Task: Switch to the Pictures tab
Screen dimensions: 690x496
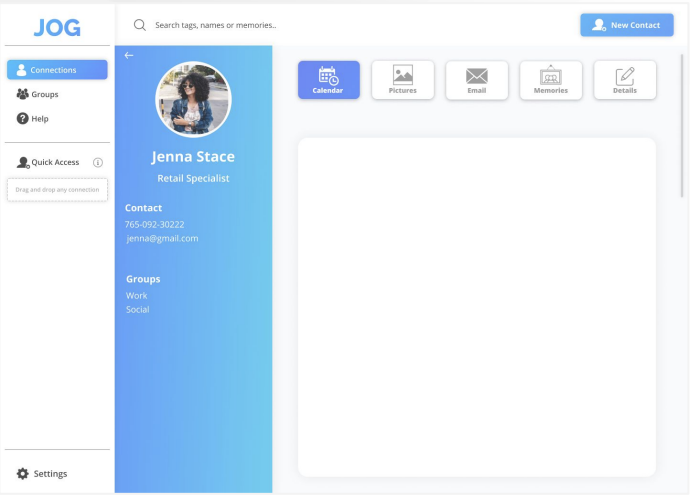Action: (403, 80)
